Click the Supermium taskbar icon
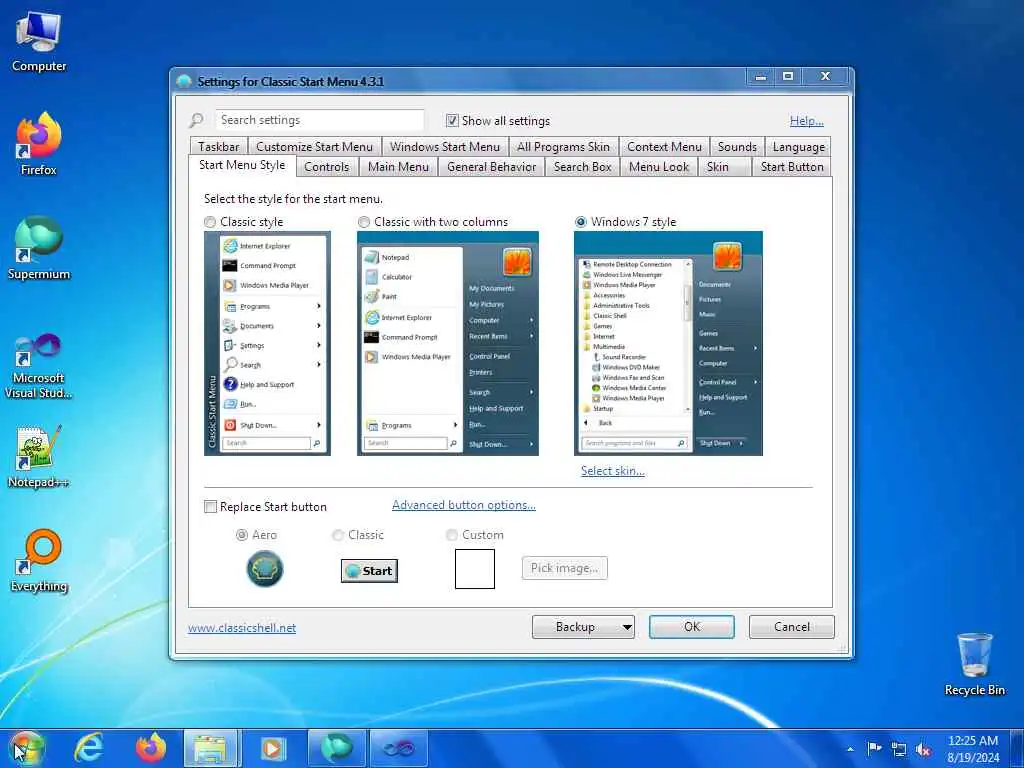This screenshot has height=768, width=1024. pos(336,748)
